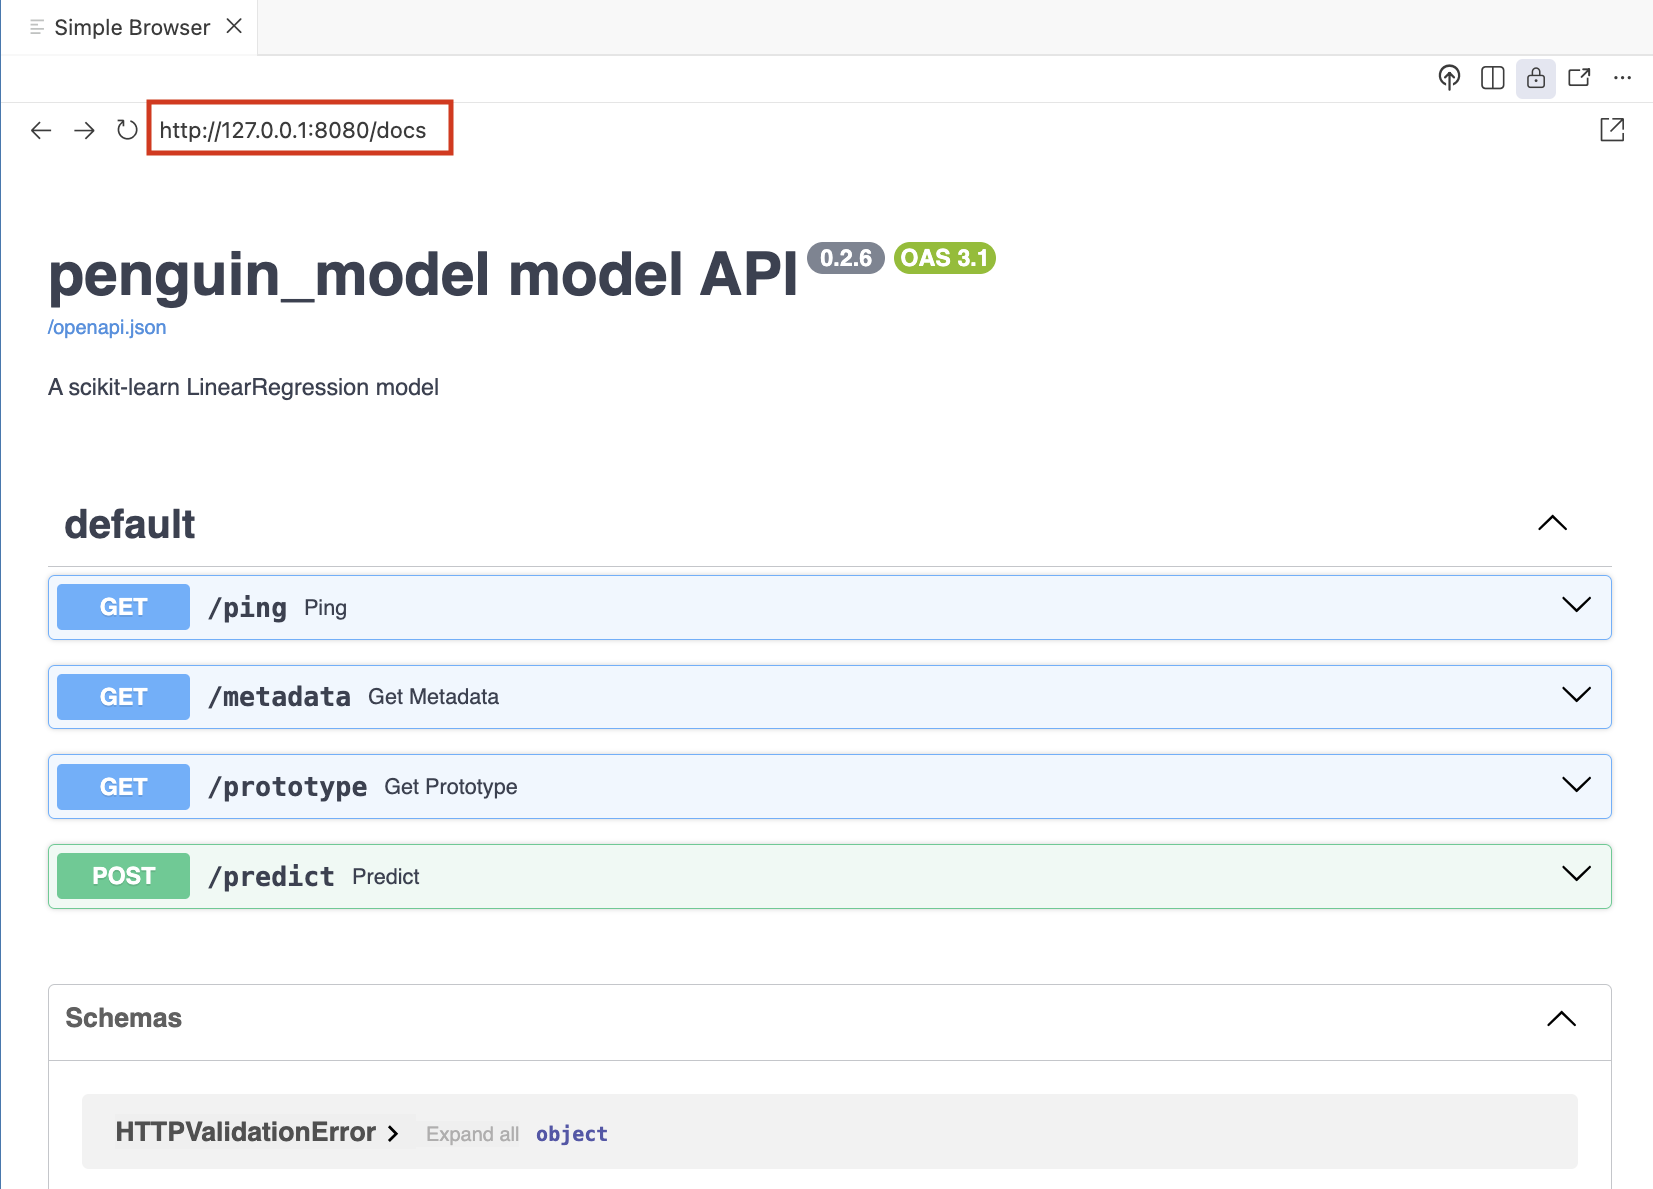Expand the GET /metadata endpoint

[1576, 695]
